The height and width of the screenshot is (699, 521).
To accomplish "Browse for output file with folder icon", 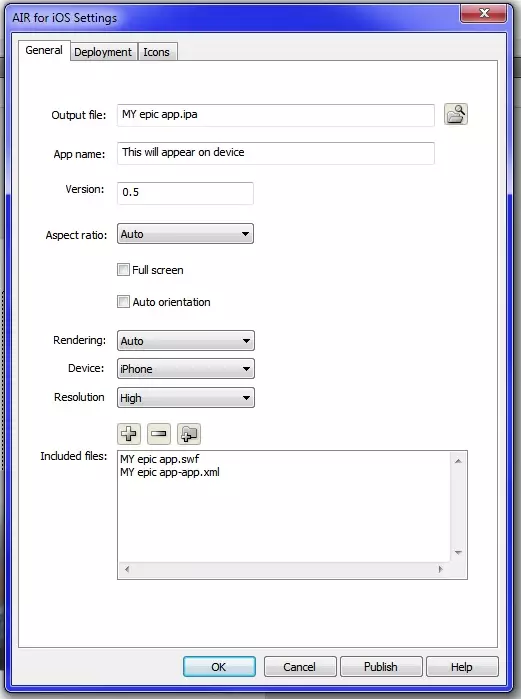I will [x=455, y=114].
